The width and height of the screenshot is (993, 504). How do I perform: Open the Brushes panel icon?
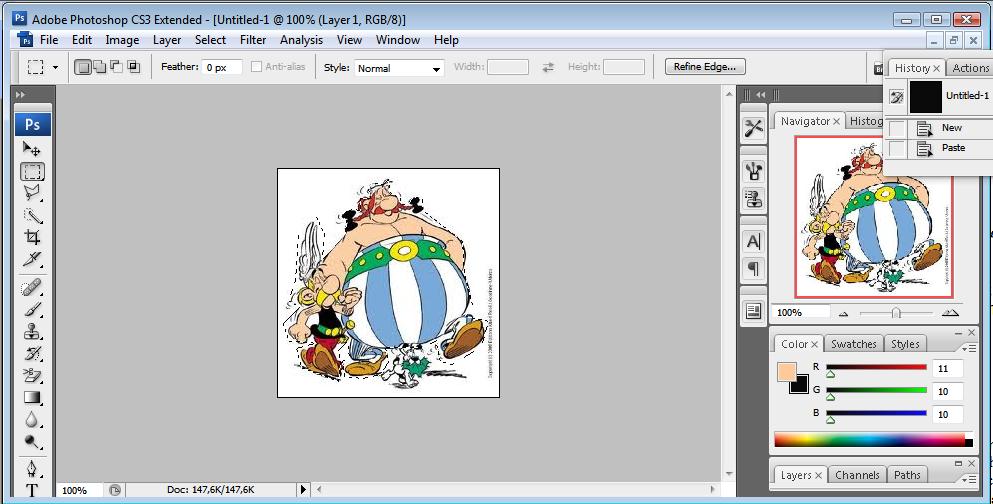[753, 172]
